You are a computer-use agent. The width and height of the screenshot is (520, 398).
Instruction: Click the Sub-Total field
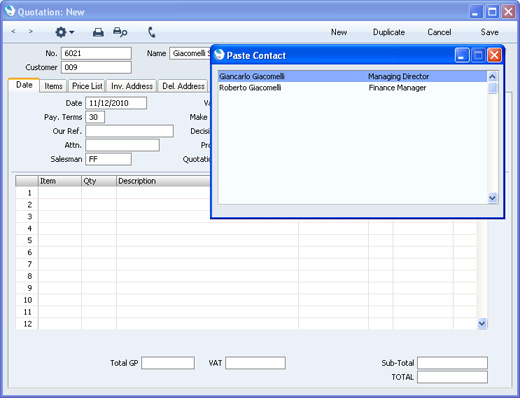(x=452, y=363)
